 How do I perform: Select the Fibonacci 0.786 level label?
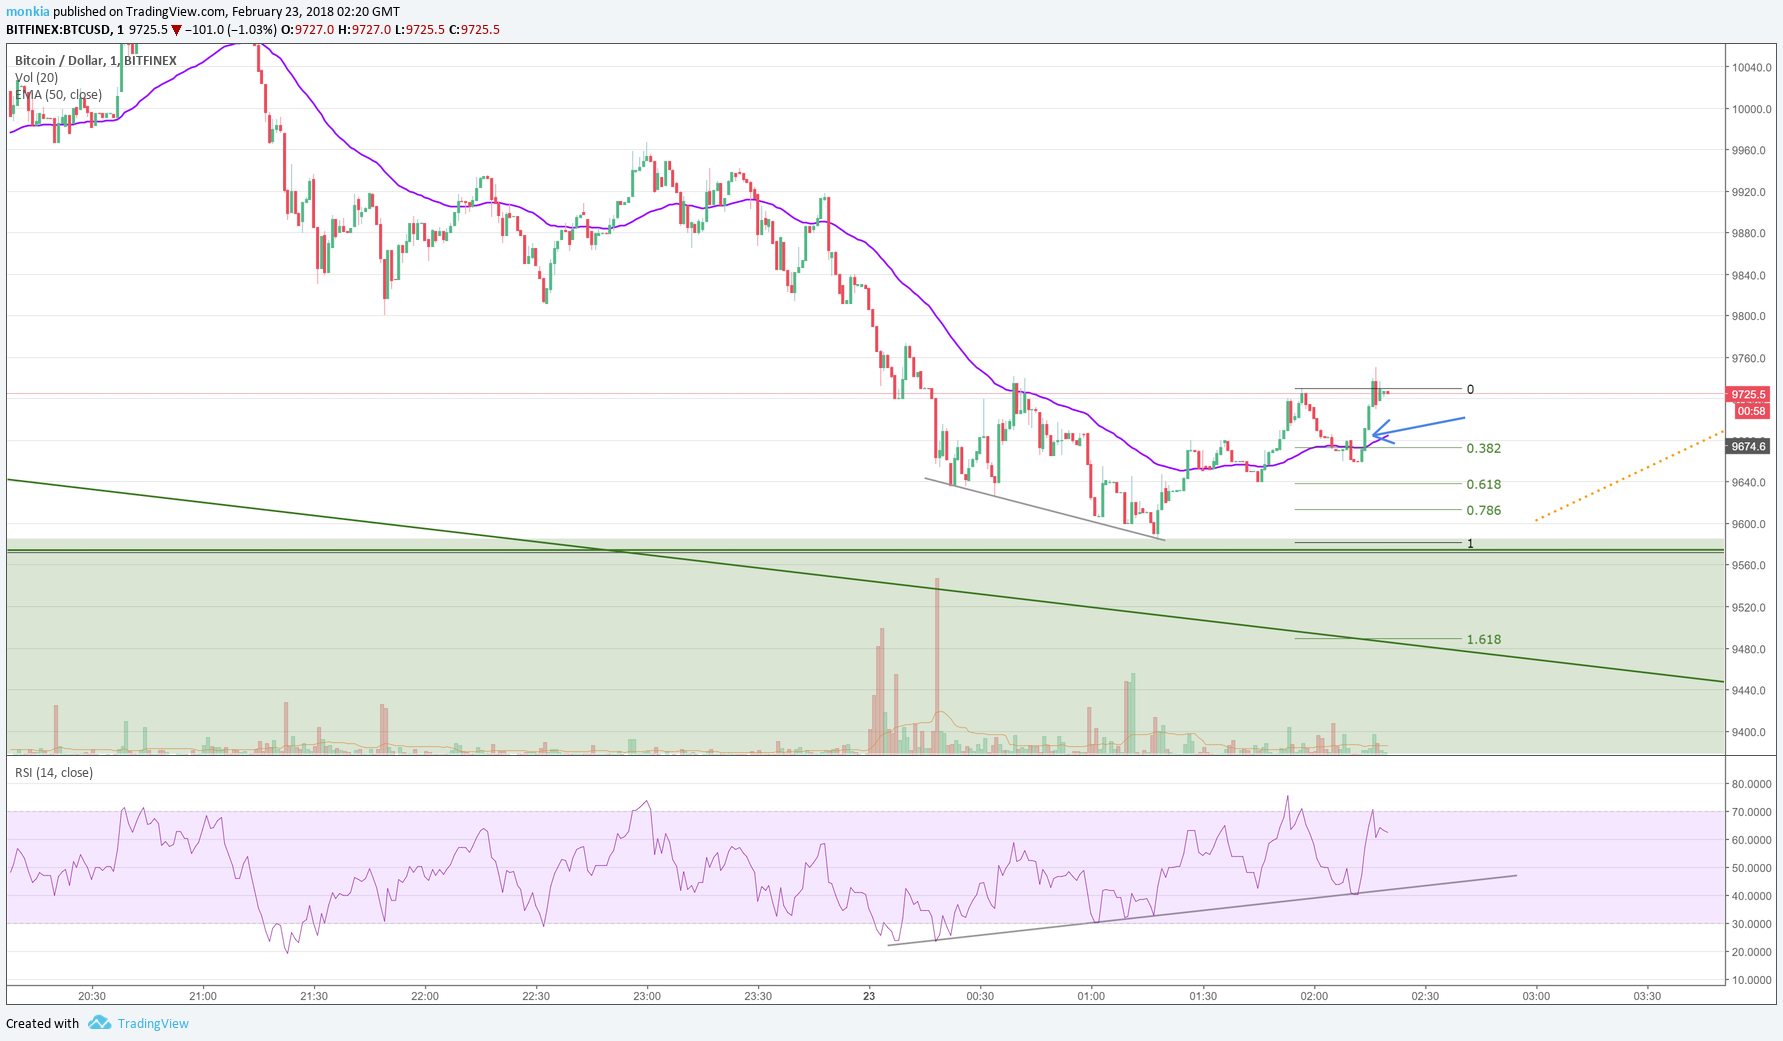coord(1484,510)
